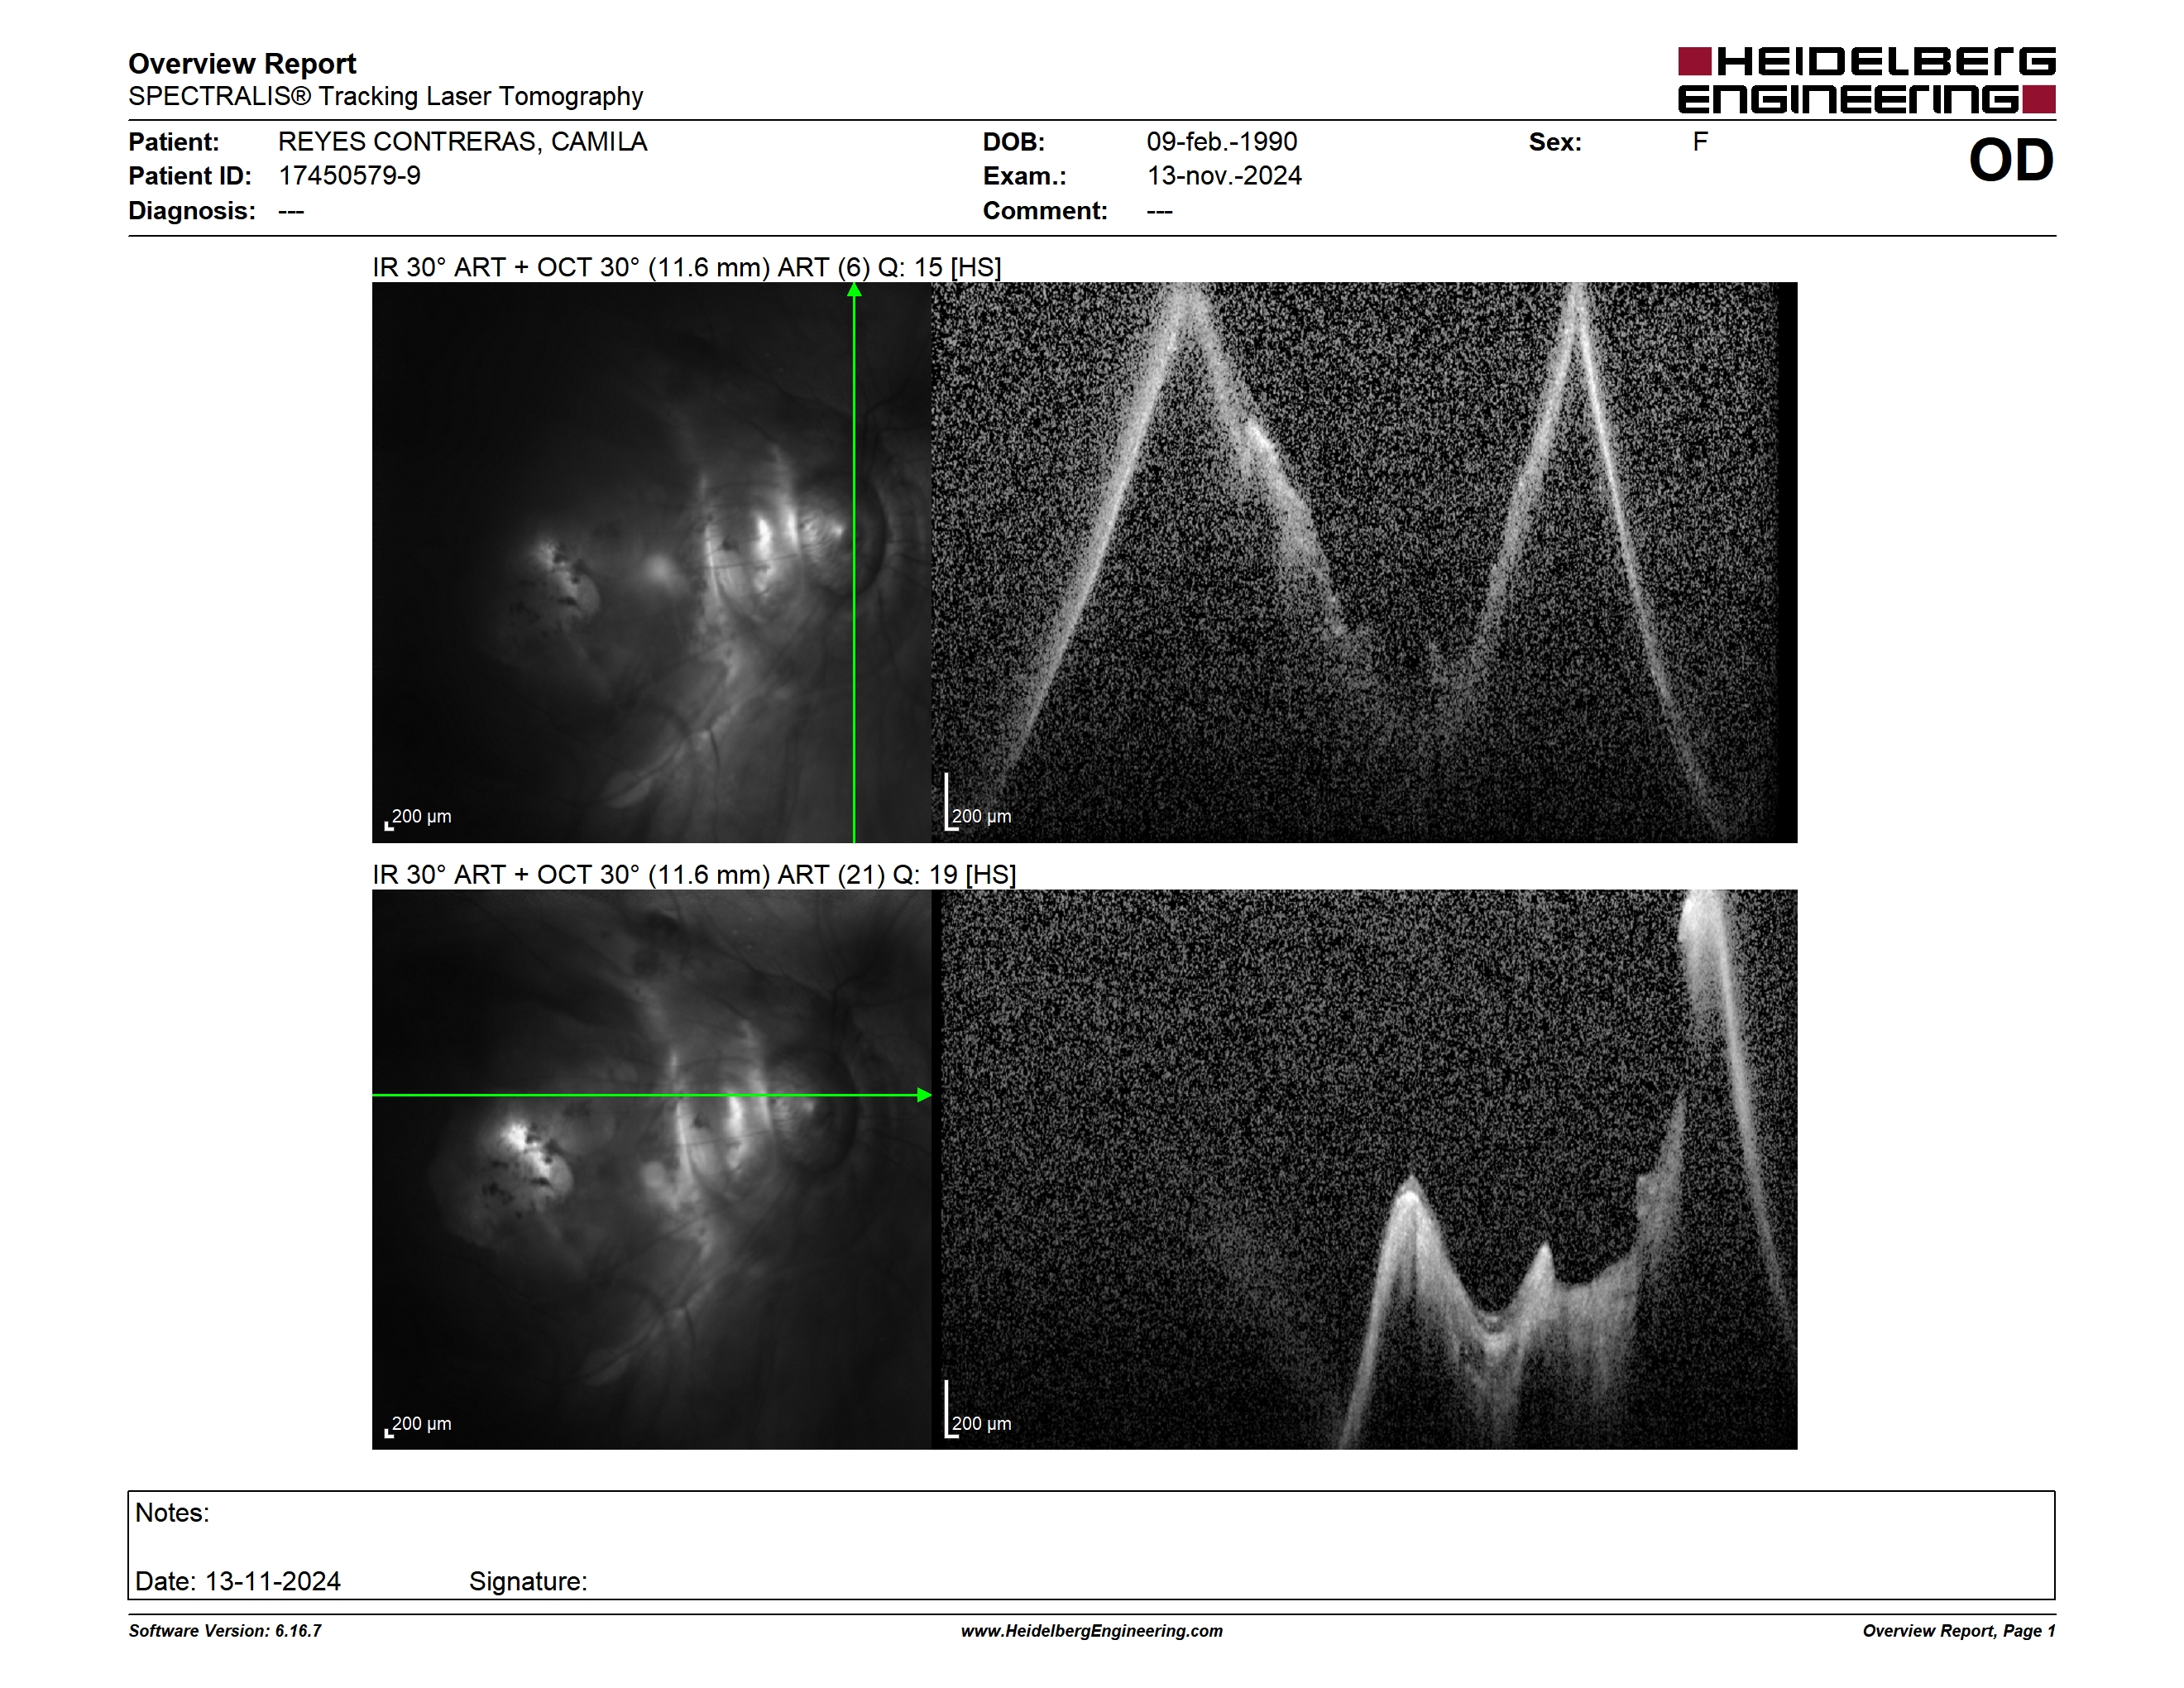Viewport: 2184px width, 1688px height.
Task: Click the vertical green scan line arrowhead
Action: (x=854, y=290)
